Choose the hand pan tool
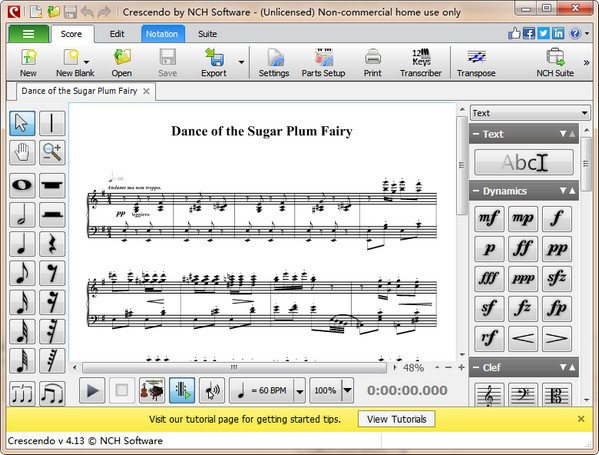 click(x=22, y=152)
